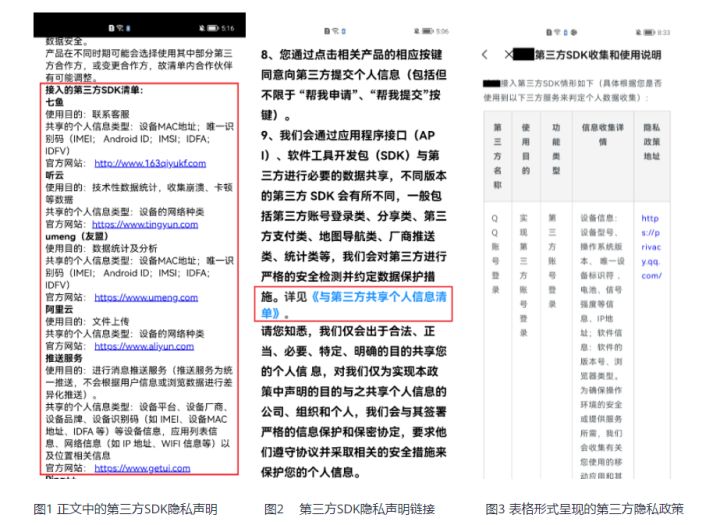This screenshot has width=720, height=525.
Task: Select the text 使用目的:联系客服
Action: coord(87,114)
